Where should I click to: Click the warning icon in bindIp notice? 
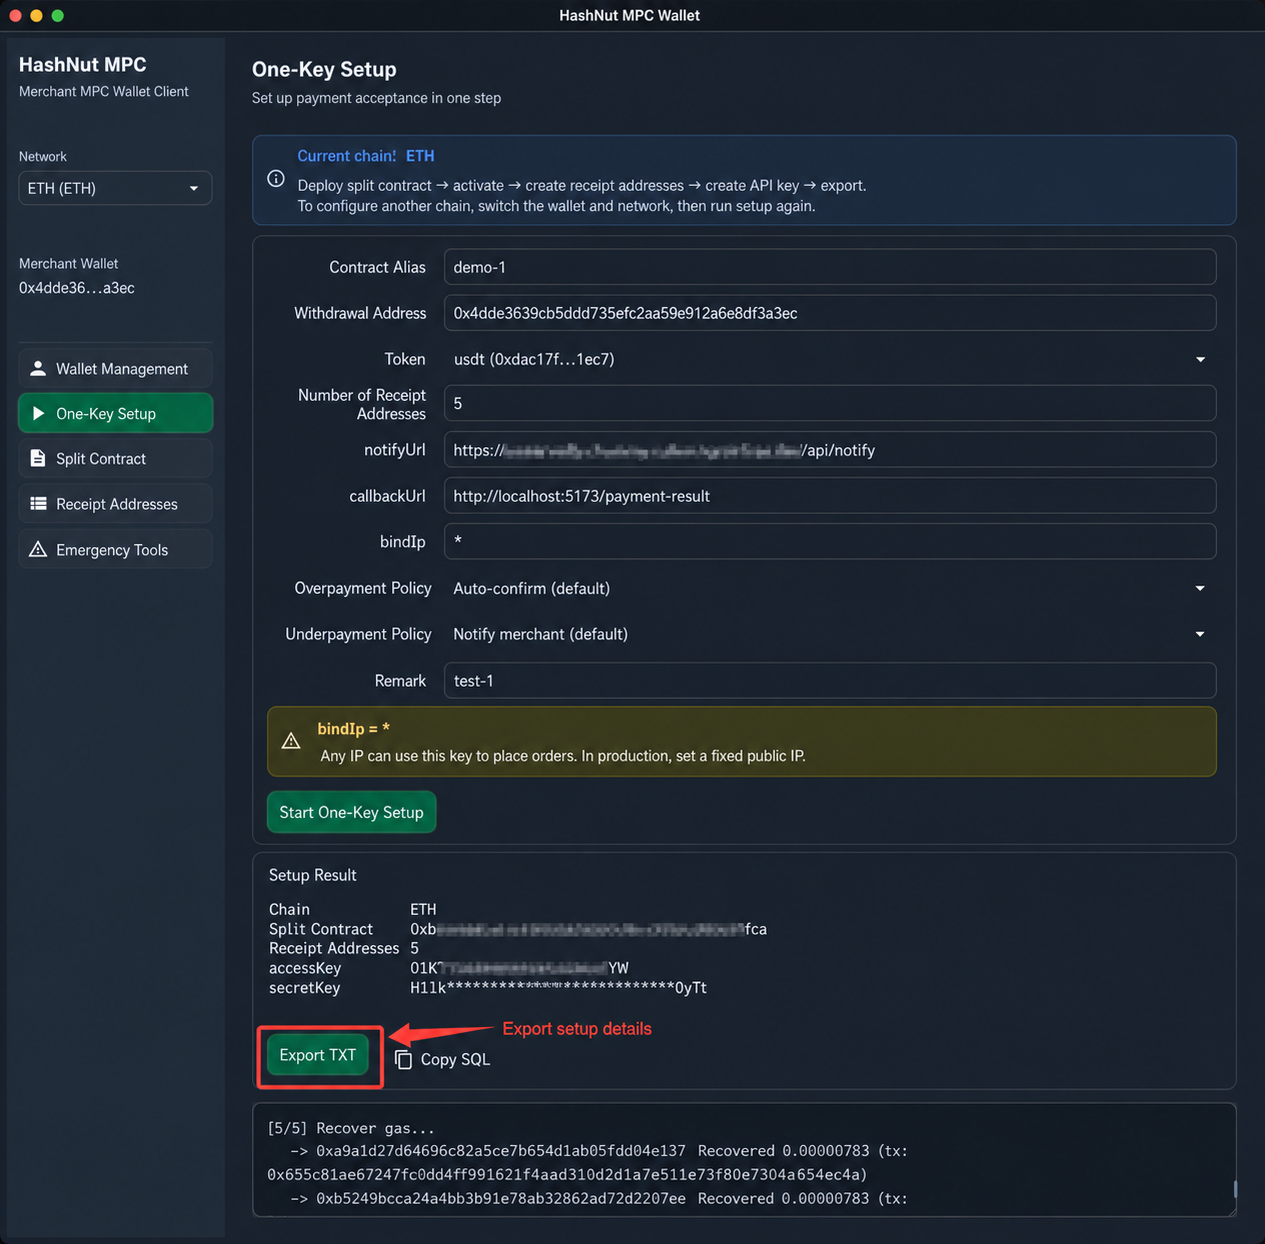[x=291, y=742]
